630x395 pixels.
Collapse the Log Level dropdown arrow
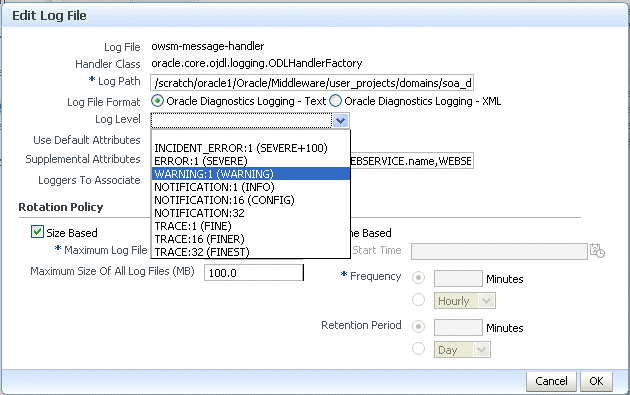pyautogui.click(x=341, y=120)
